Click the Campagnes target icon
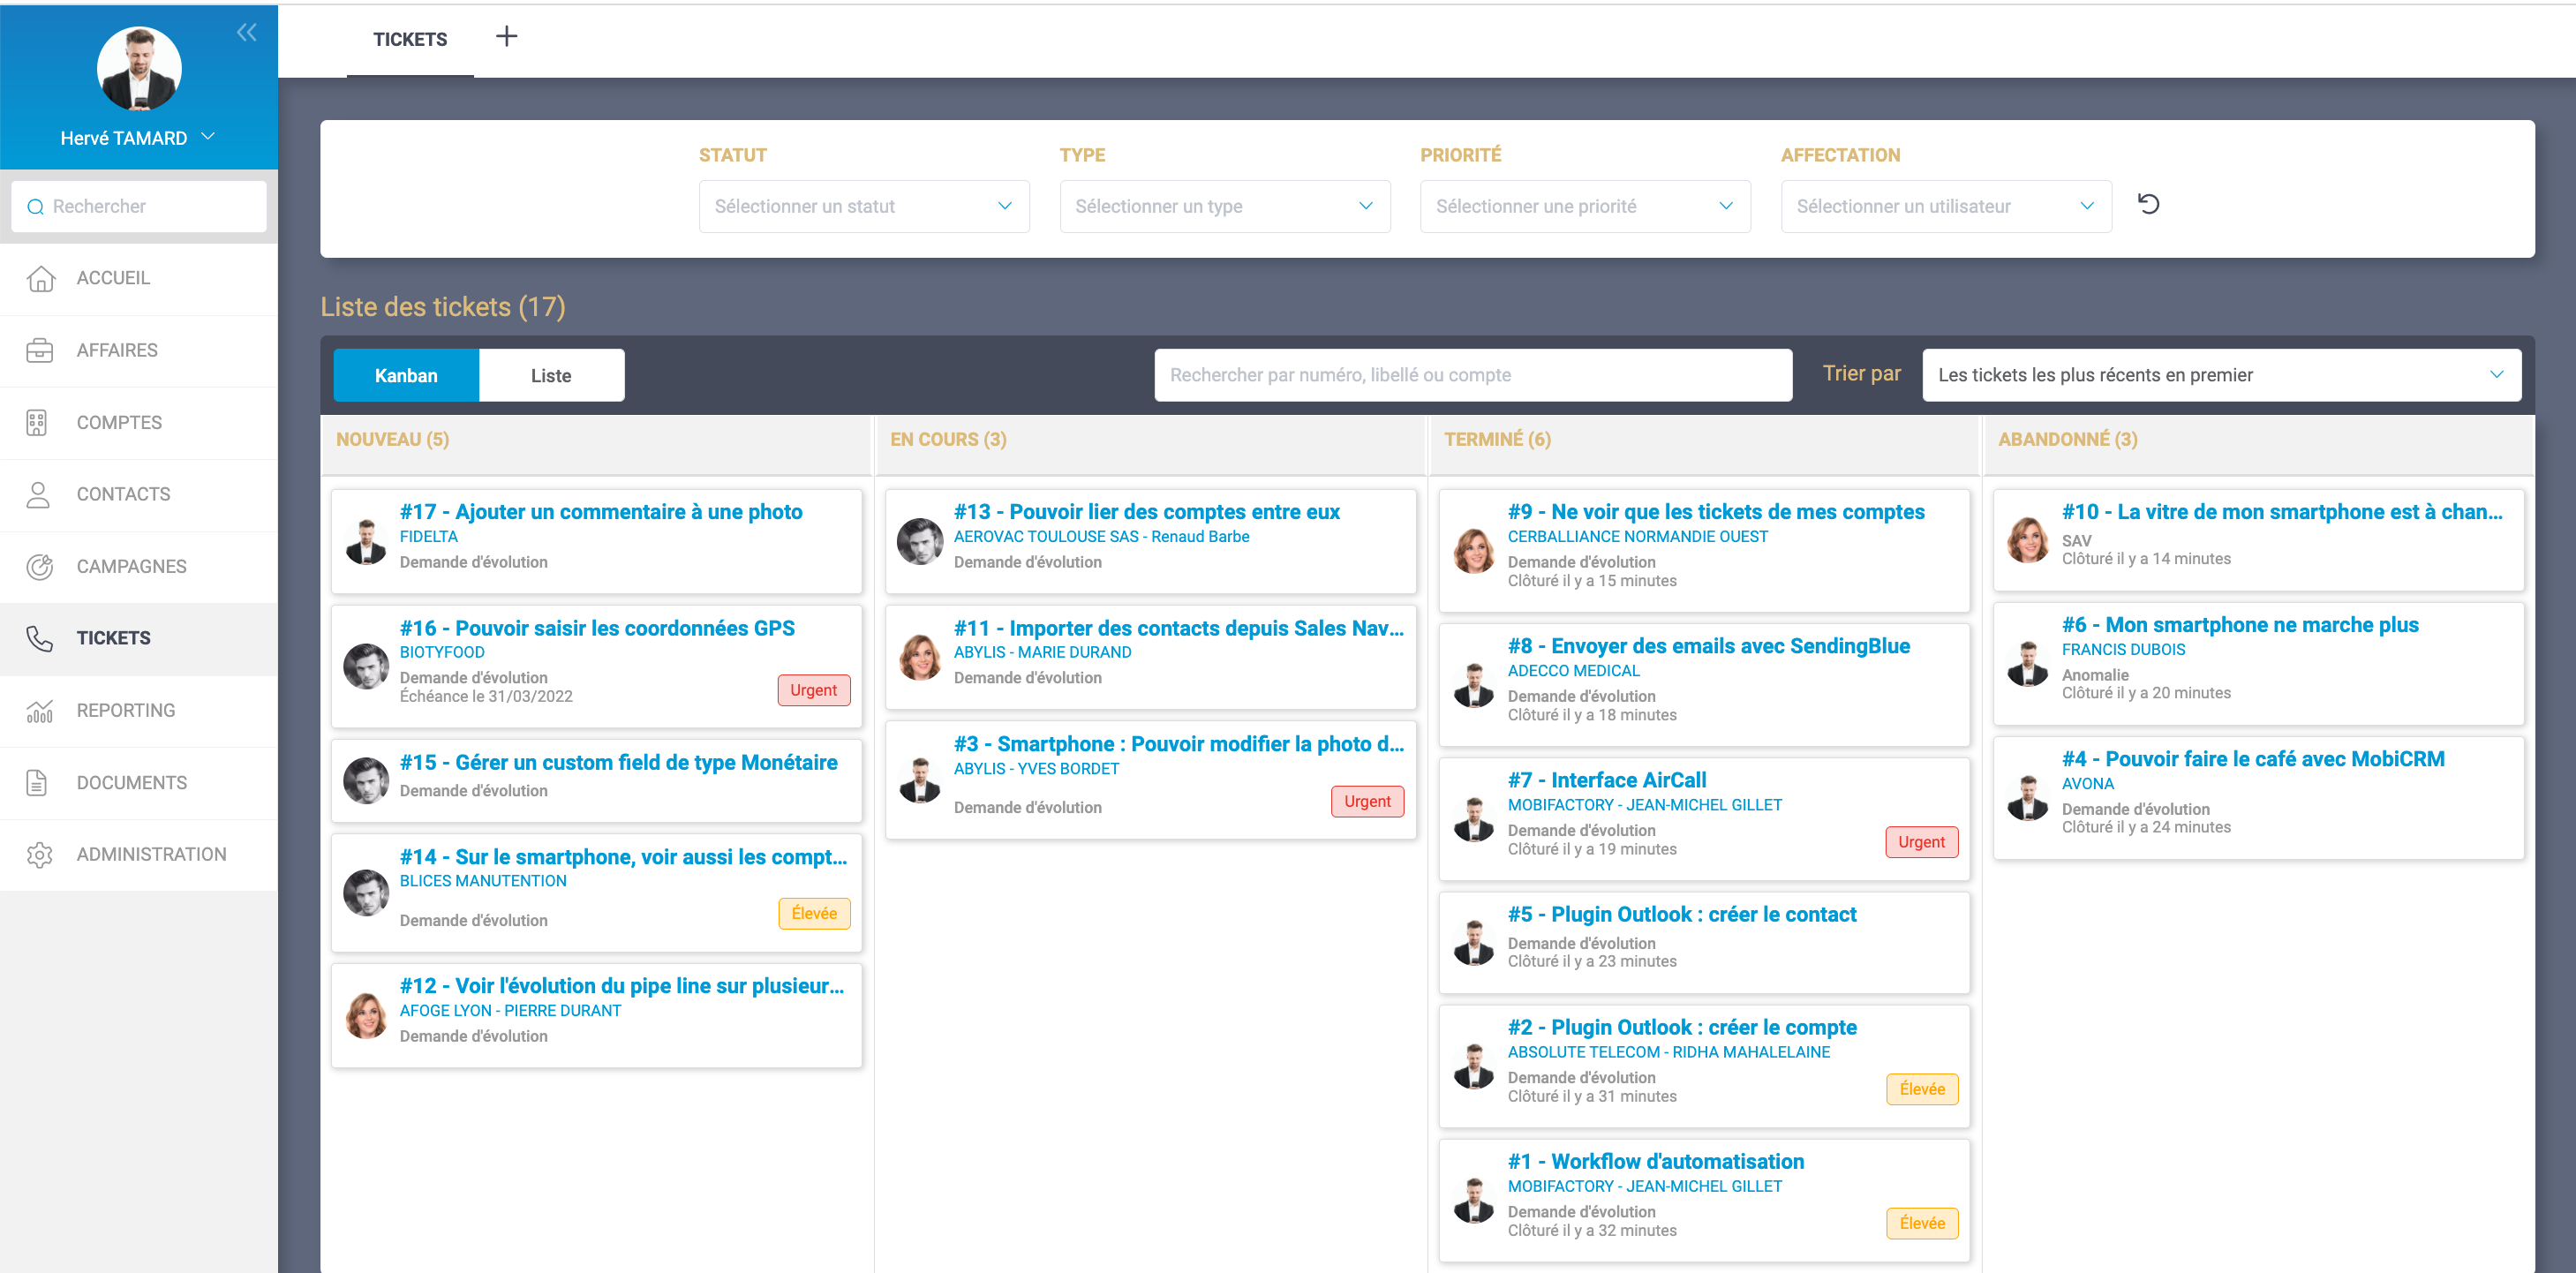2576x1273 pixels. coord(40,567)
